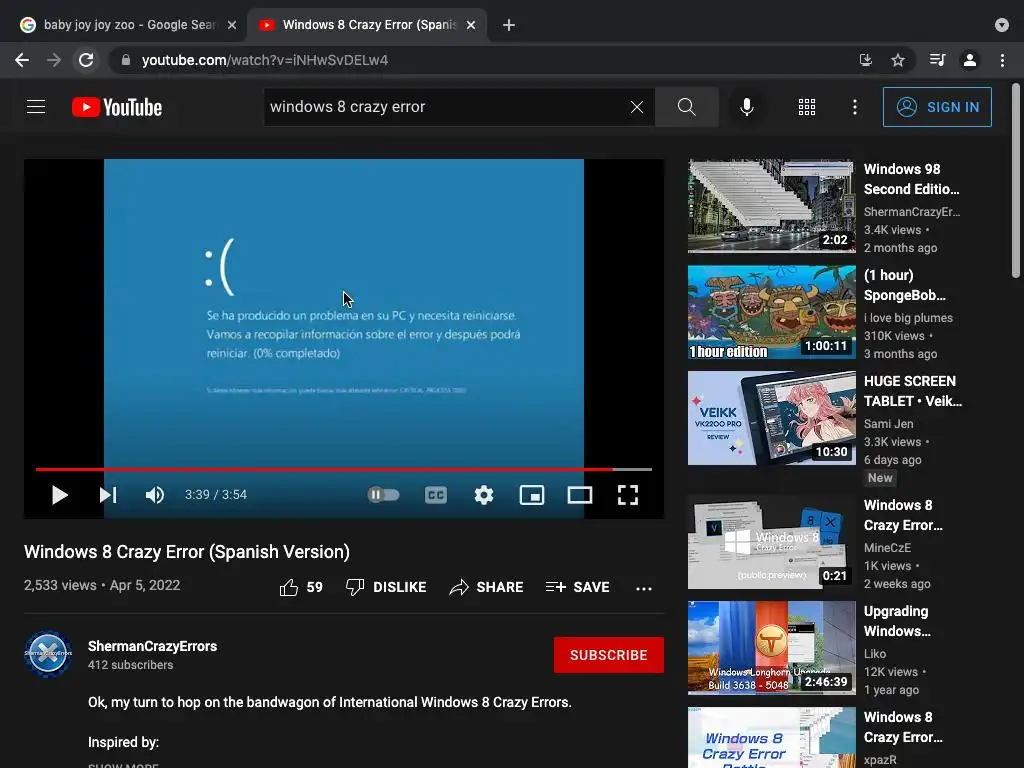Click the DISLIKE button
Image resolution: width=1024 pixels, height=768 pixels.
[386, 587]
